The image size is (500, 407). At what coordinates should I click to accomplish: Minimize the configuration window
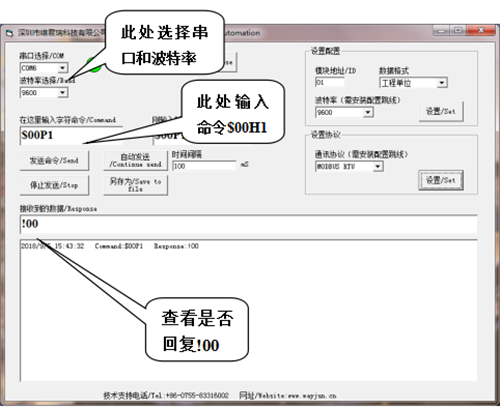pyautogui.click(x=442, y=31)
